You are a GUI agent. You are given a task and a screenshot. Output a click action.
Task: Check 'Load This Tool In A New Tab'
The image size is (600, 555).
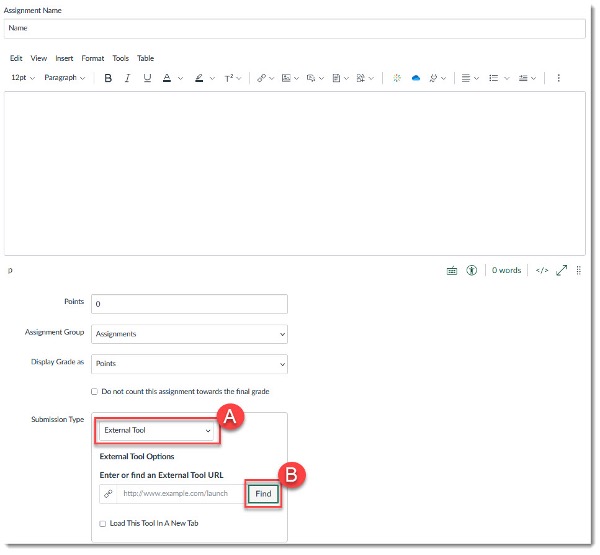pyautogui.click(x=103, y=523)
